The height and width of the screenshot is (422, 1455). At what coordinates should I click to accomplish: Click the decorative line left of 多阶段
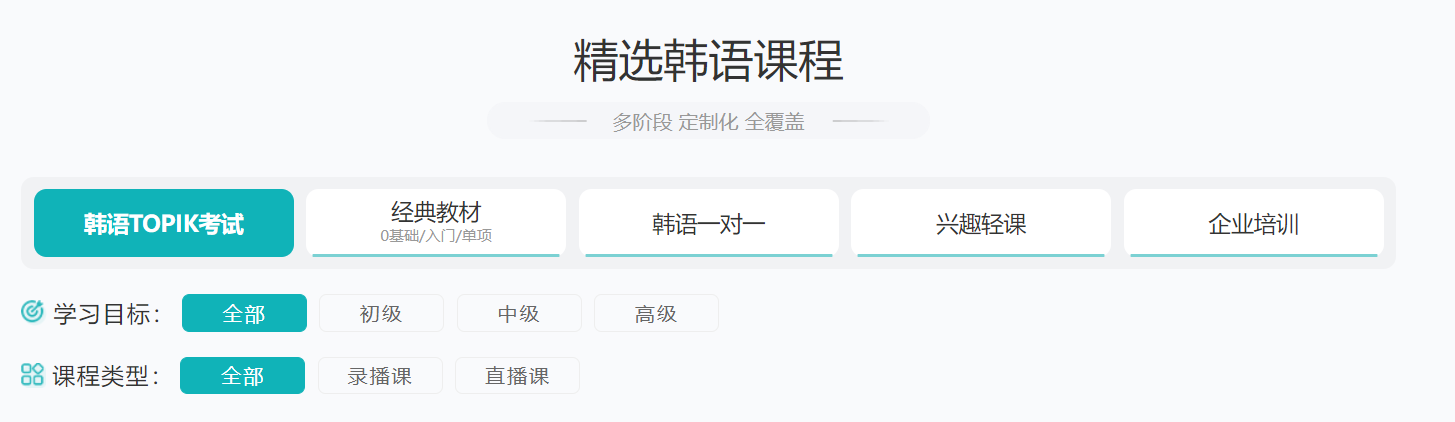[x=558, y=121]
